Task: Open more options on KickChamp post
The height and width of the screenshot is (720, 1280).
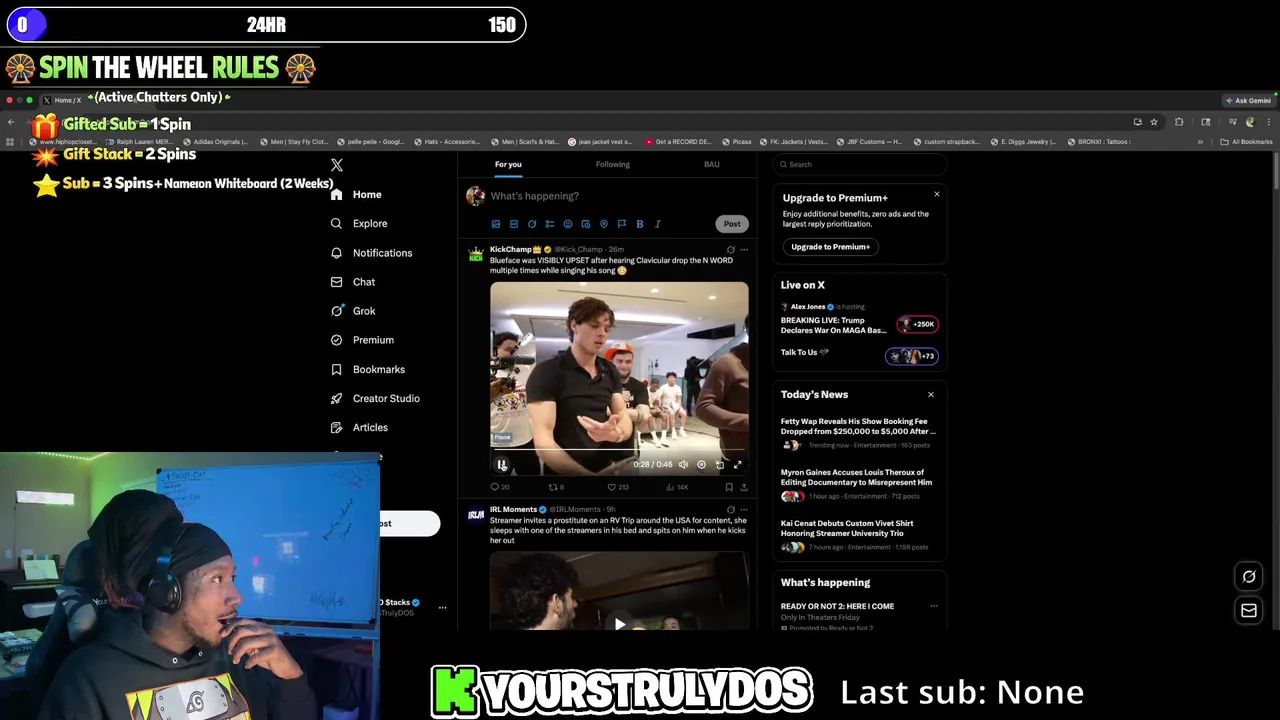Action: (x=743, y=250)
